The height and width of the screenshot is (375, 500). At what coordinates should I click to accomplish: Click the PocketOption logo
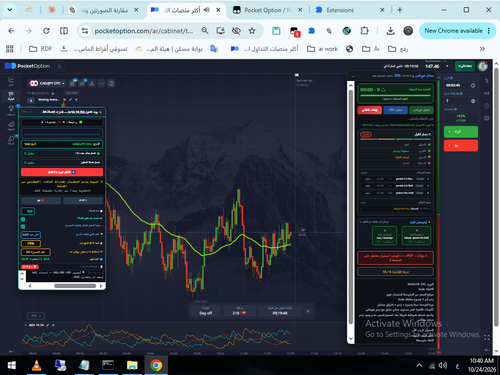pyautogui.click(x=27, y=66)
